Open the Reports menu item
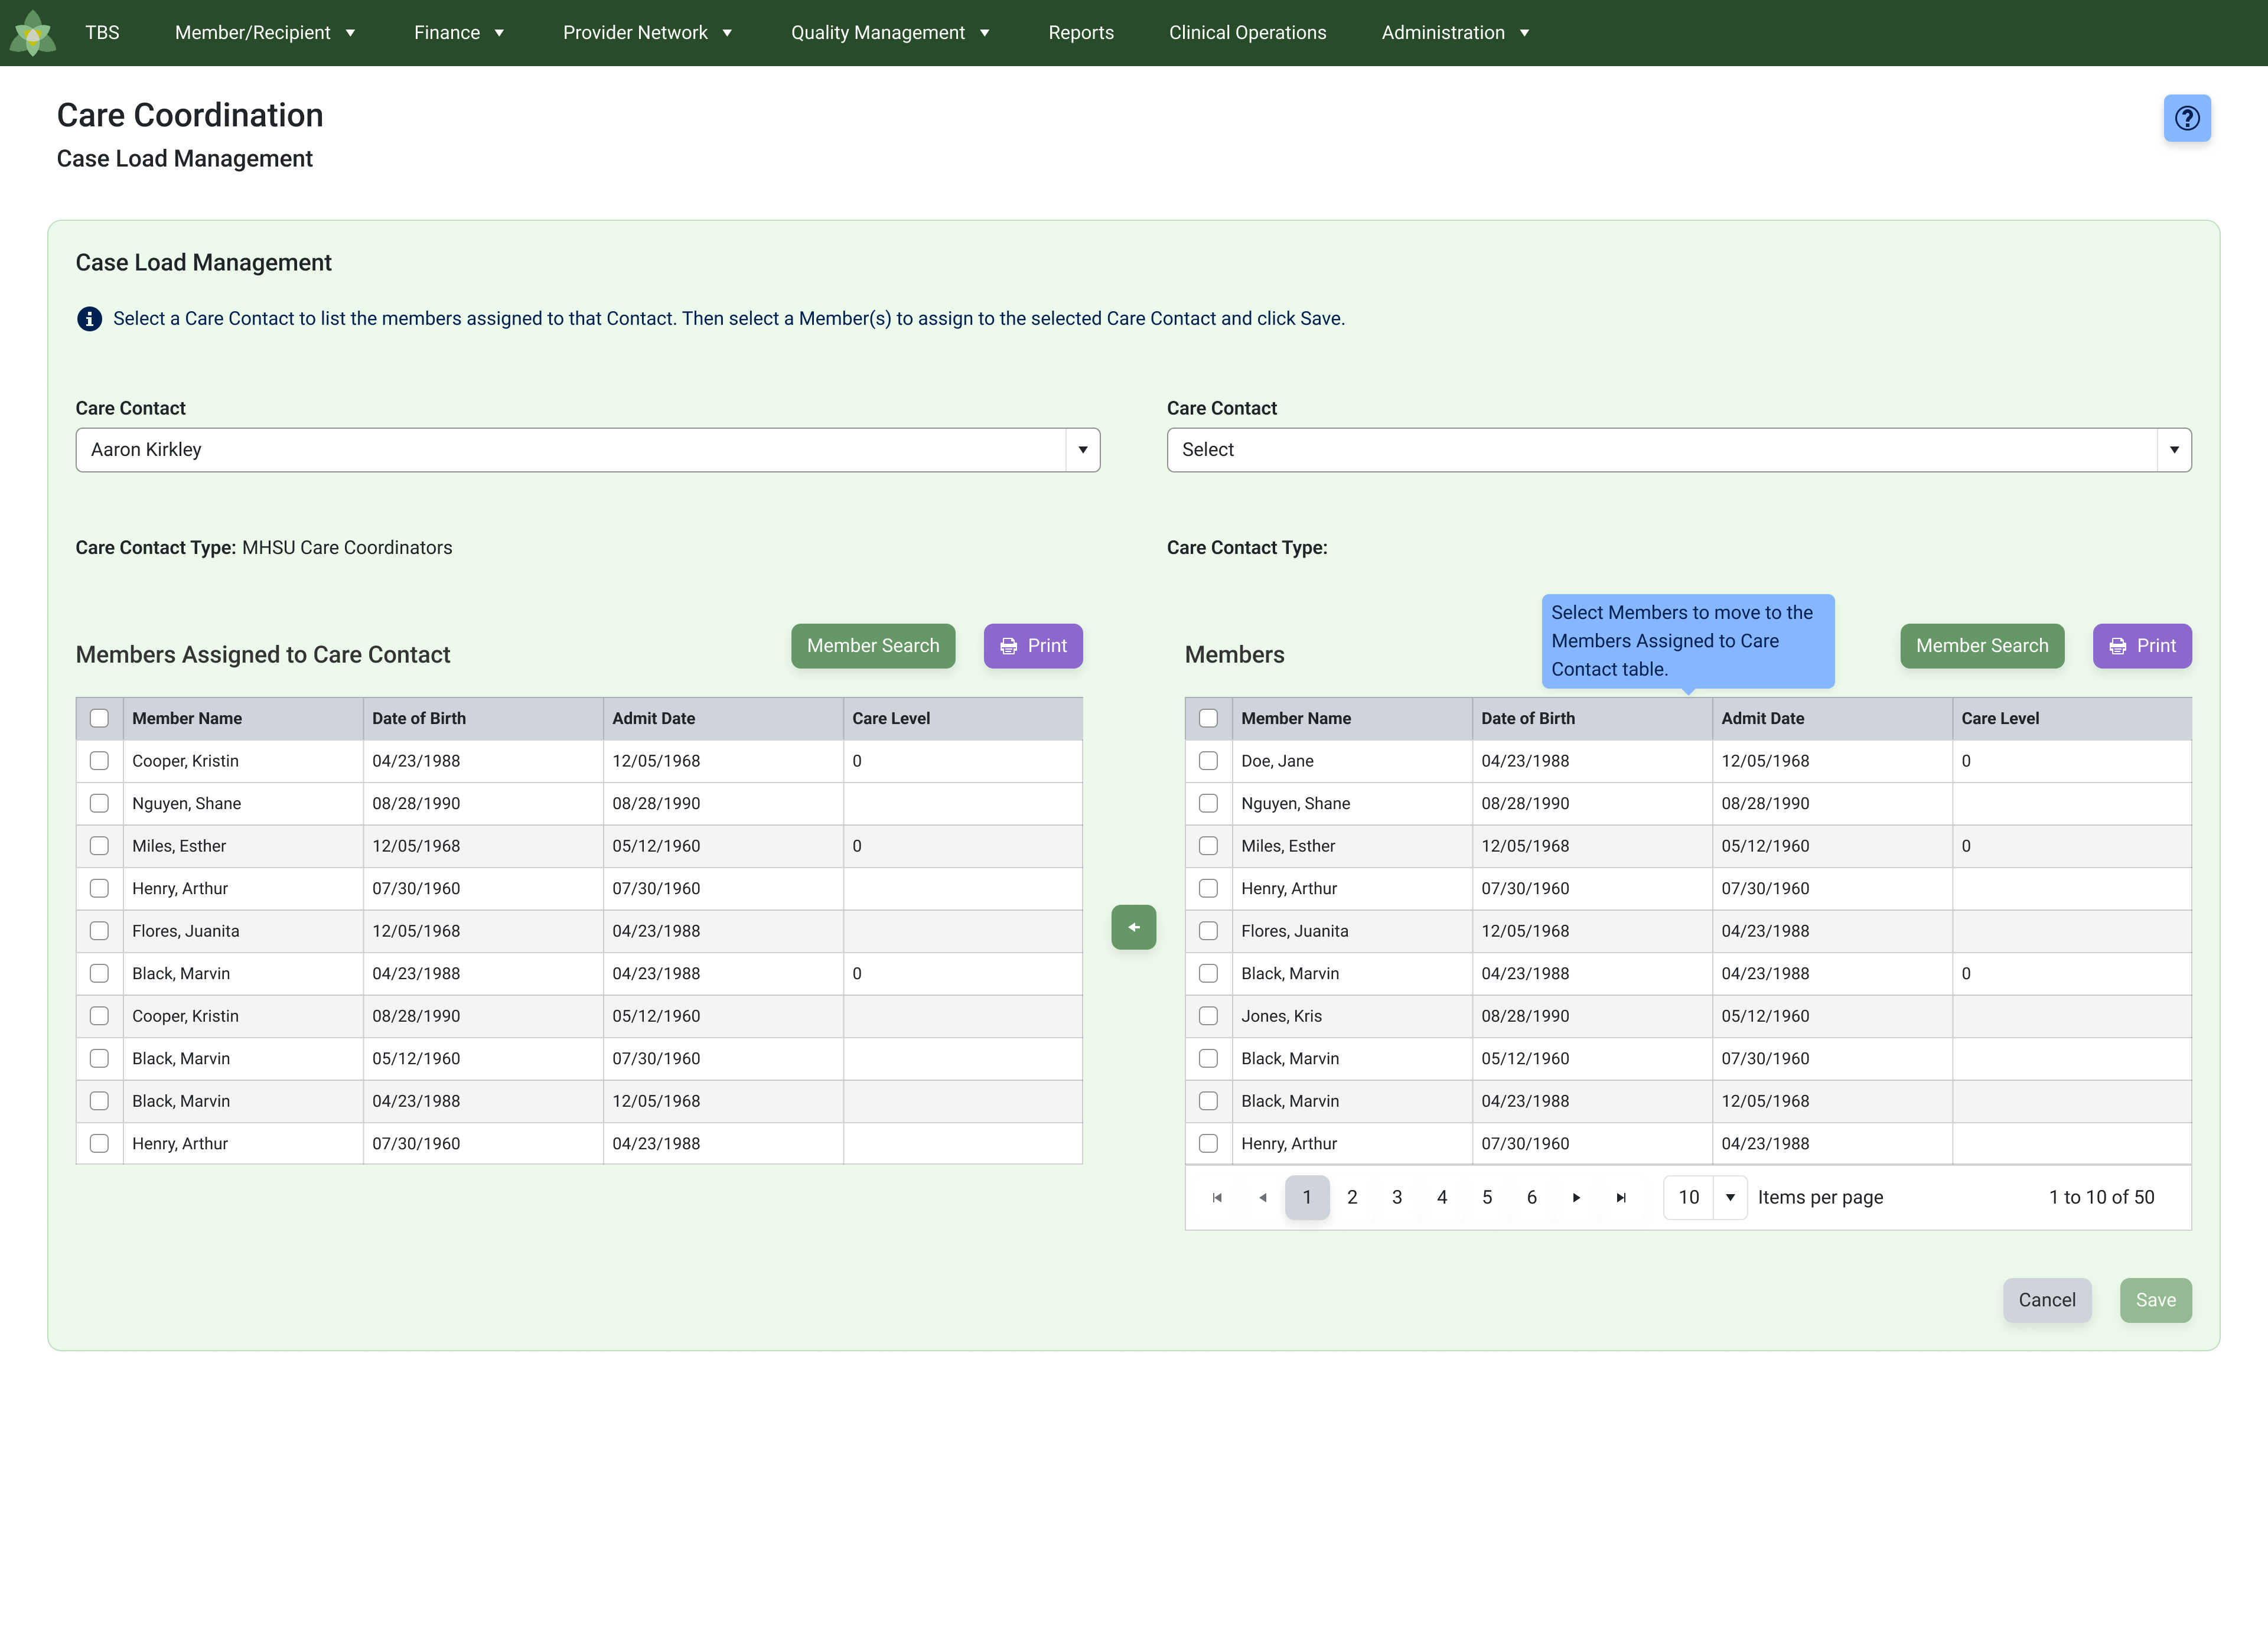Image resolution: width=2268 pixels, height=1630 pixels. (x=1081, y=33)
